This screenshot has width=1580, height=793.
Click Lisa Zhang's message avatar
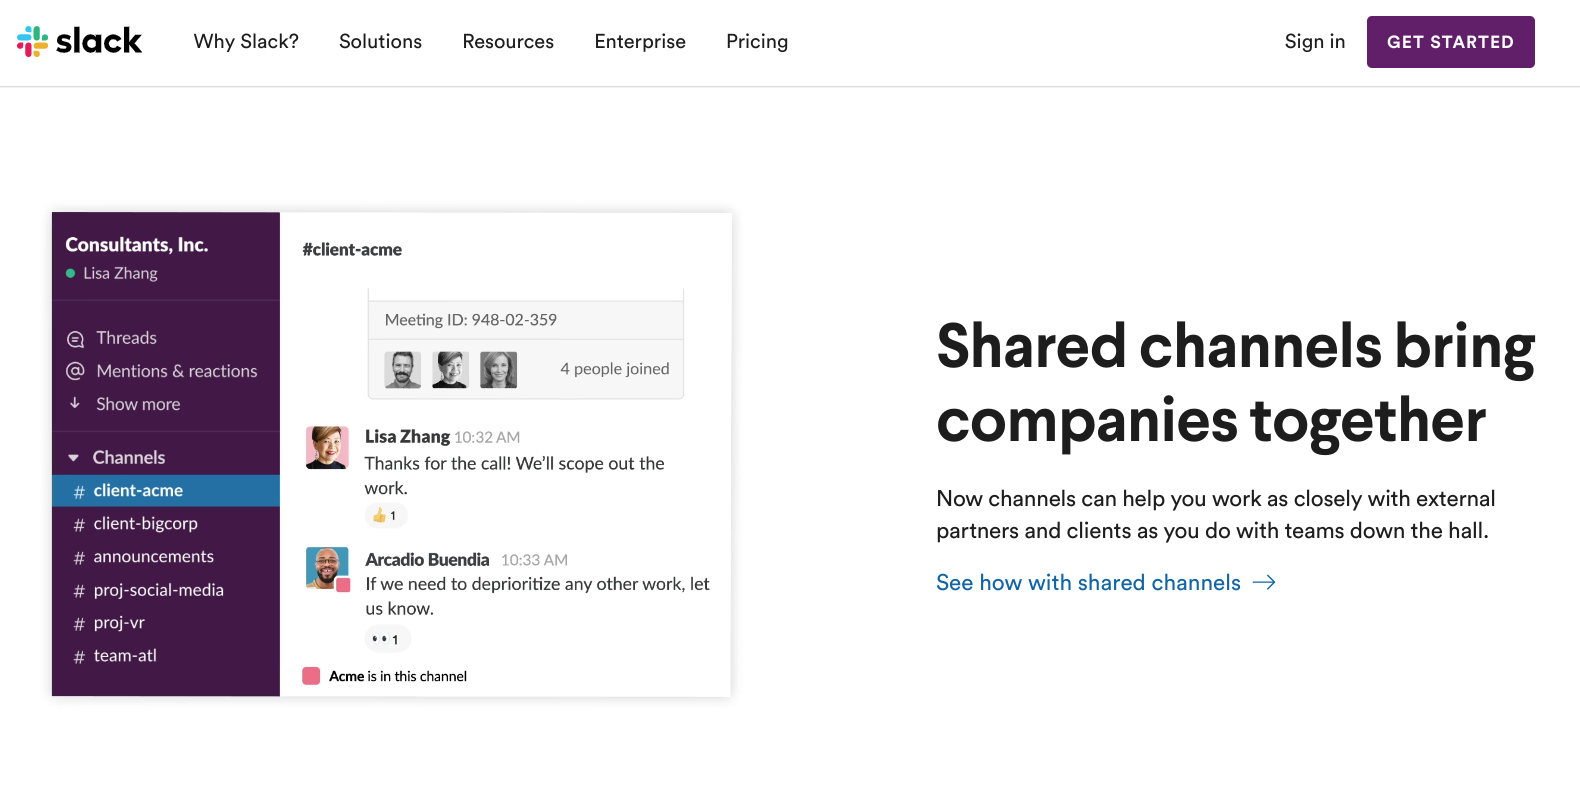click(327, 447)
